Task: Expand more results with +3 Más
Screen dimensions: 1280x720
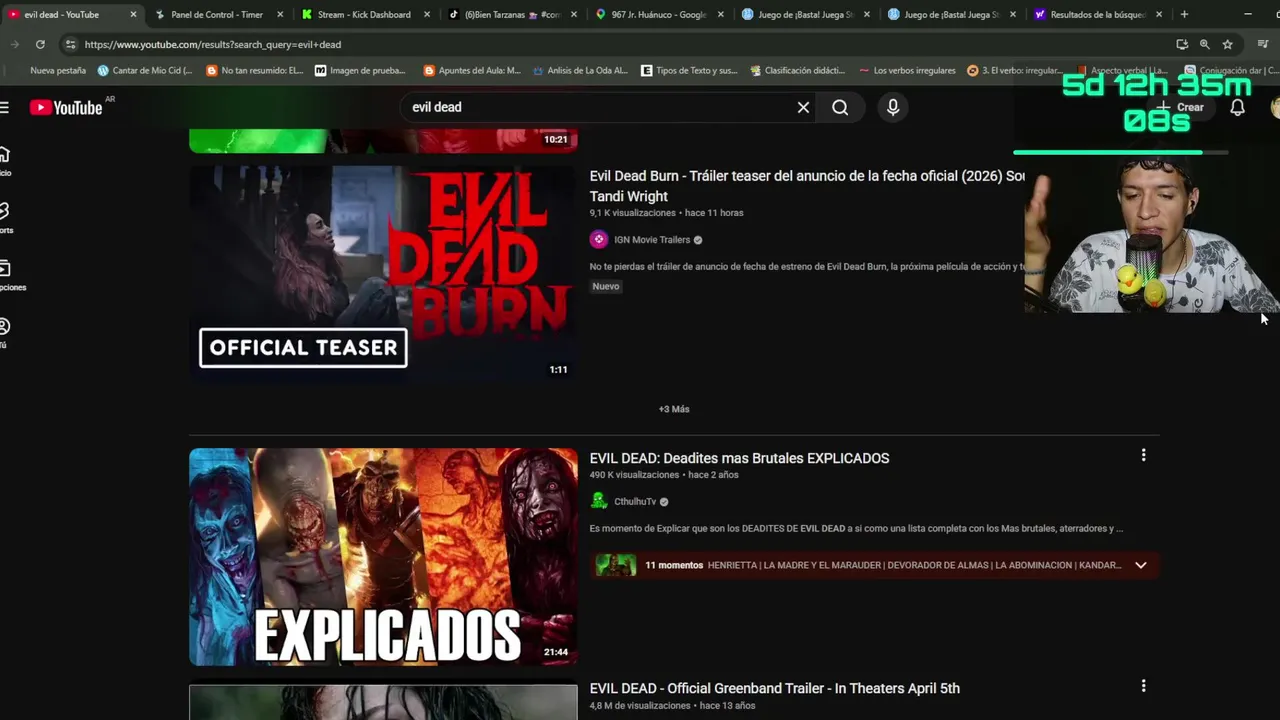Action: pos(674,409)
